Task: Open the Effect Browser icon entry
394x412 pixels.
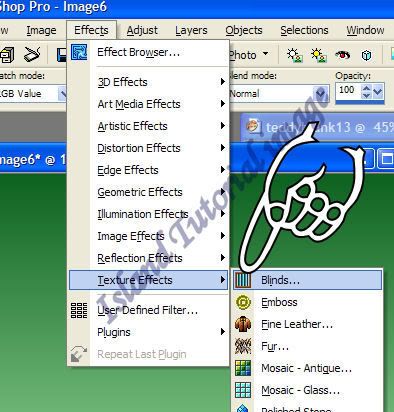Action: click(x=79, y=52)
